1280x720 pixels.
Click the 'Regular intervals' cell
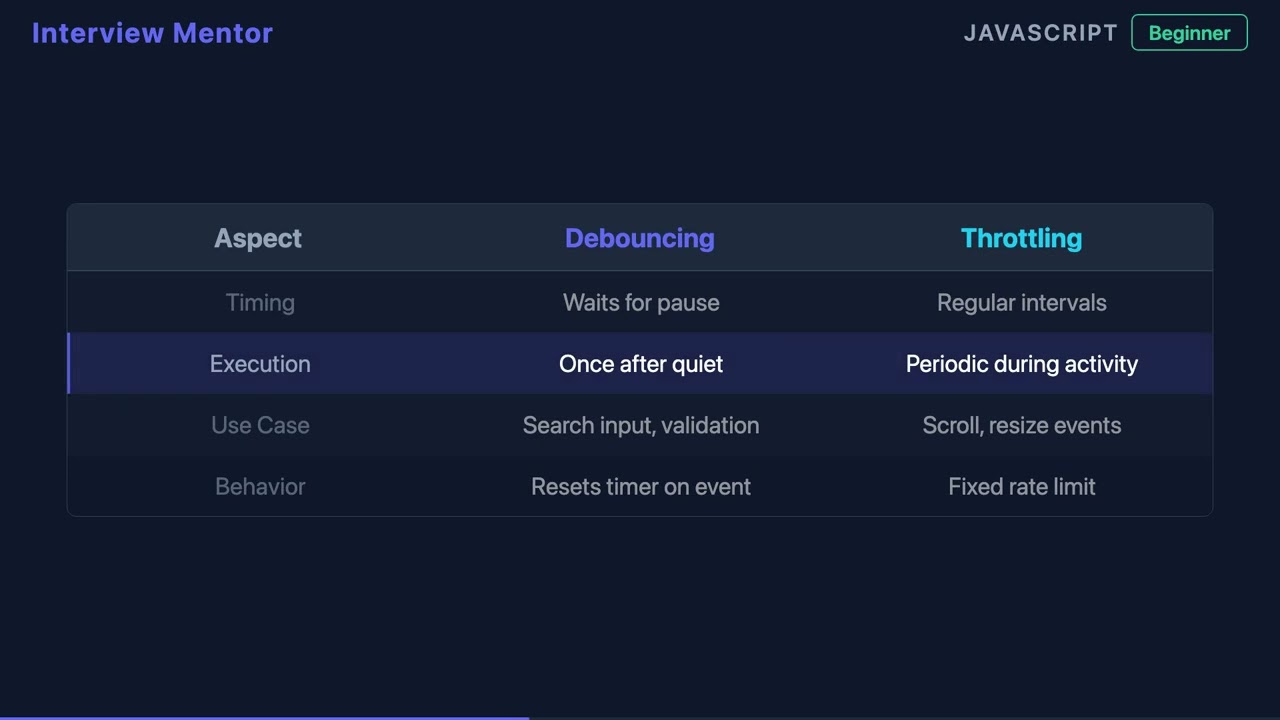(1022, 303)
